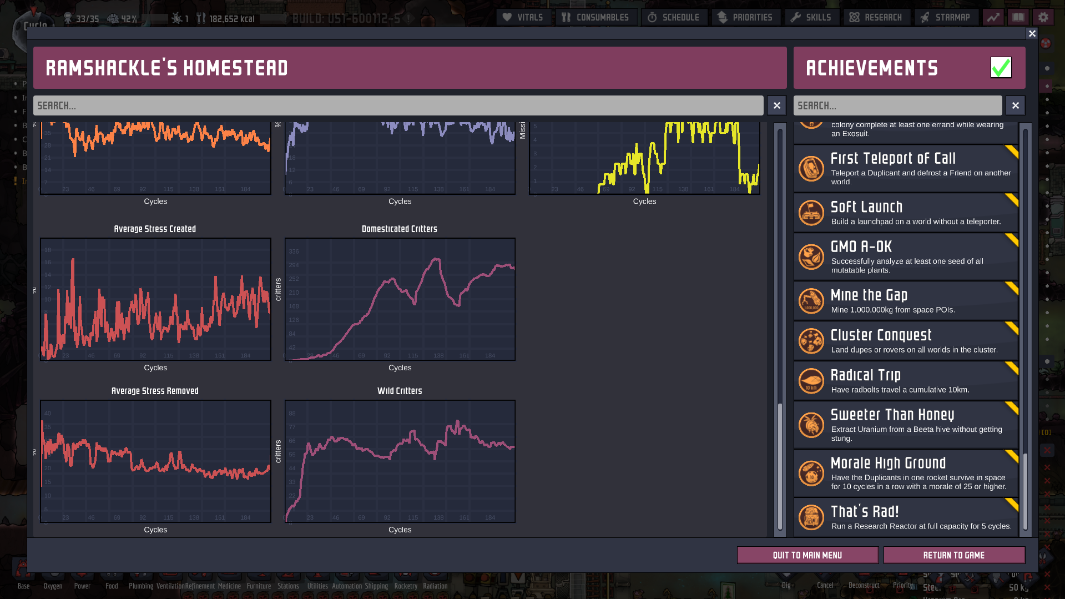Open the Research menu tab
The height and width of the screenshot is (599, 1065).
pyautogui.click(x=877, y=17)
